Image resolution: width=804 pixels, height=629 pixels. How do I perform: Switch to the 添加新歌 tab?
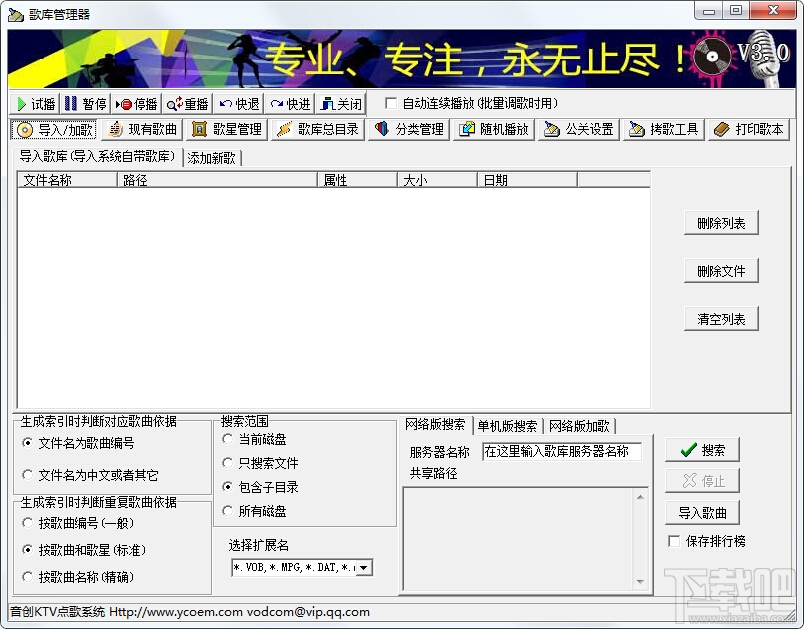[211, 158]
